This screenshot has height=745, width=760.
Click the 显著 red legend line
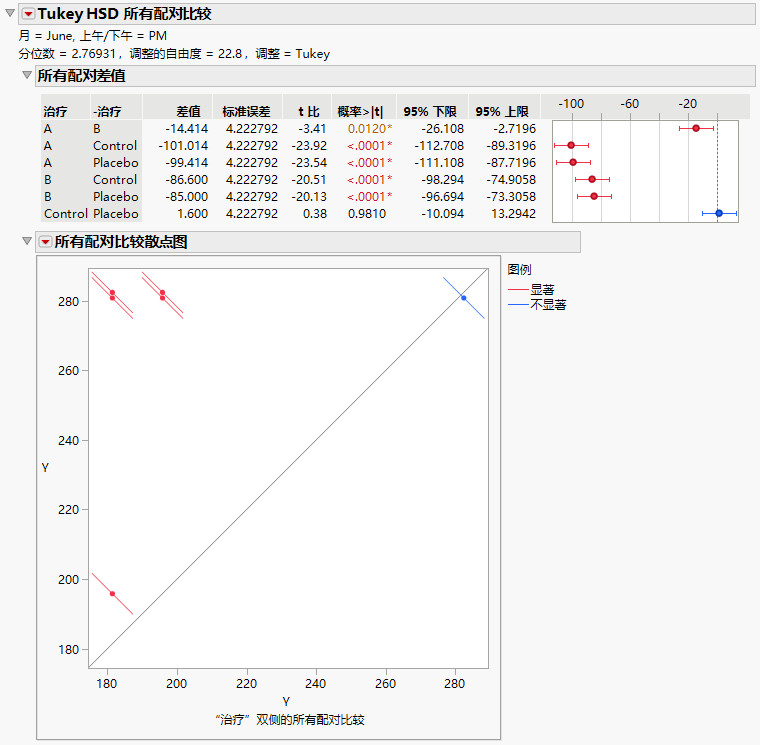(x=518, y=290)
